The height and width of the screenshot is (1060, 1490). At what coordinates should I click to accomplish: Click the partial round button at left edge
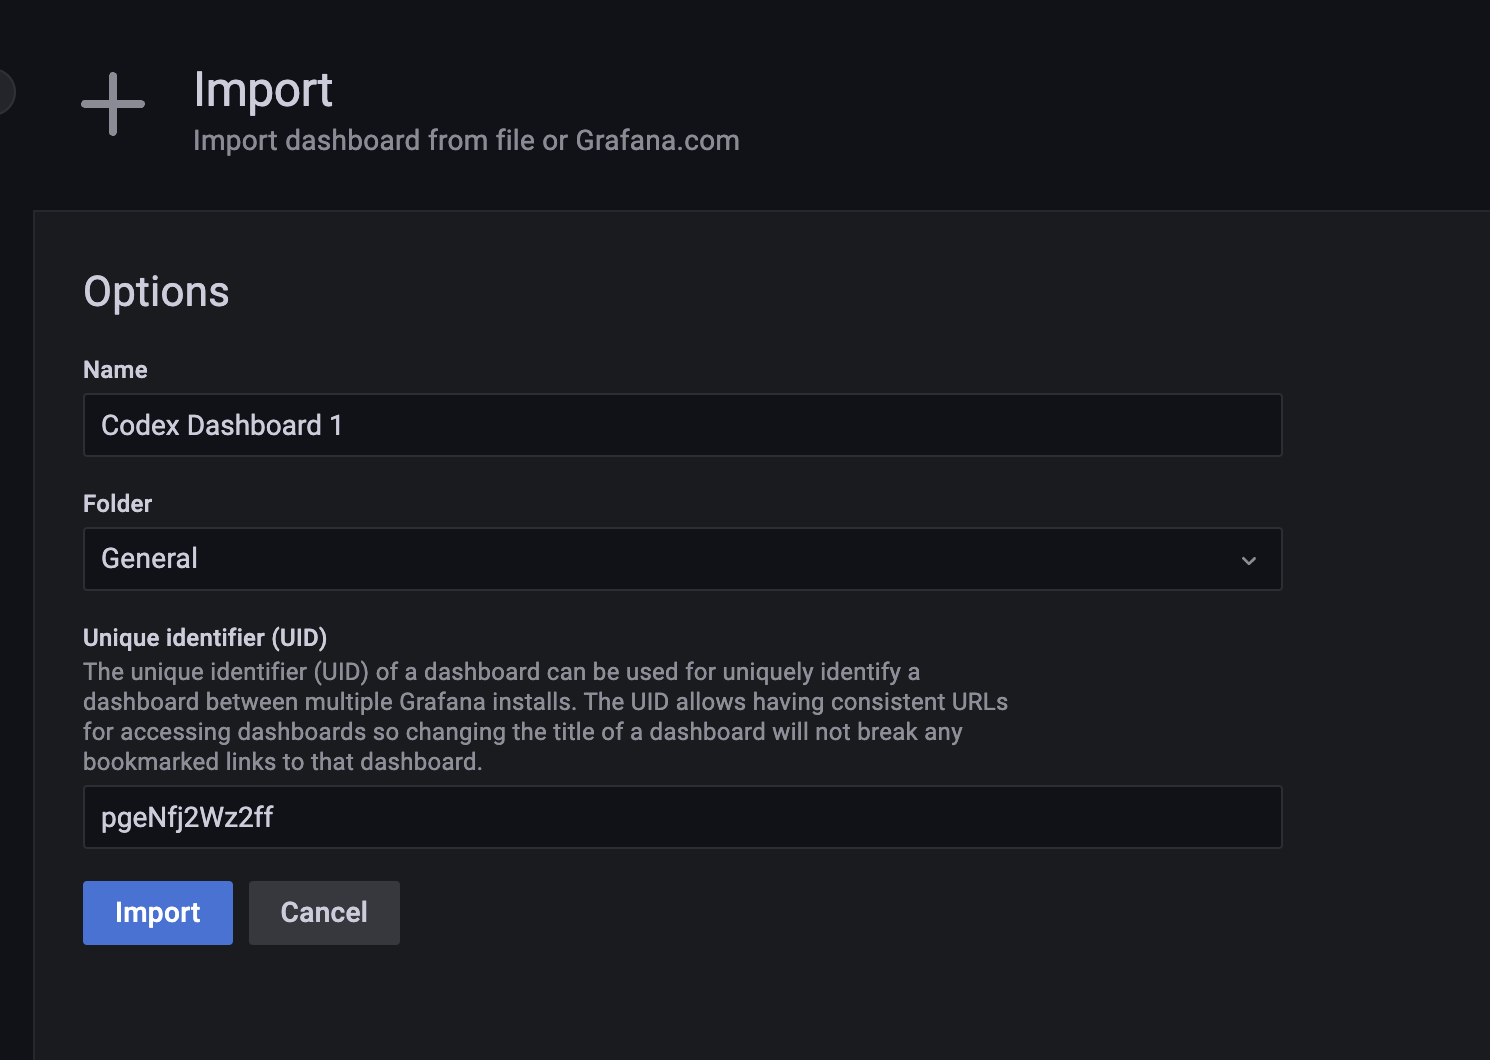coord(5,92)
